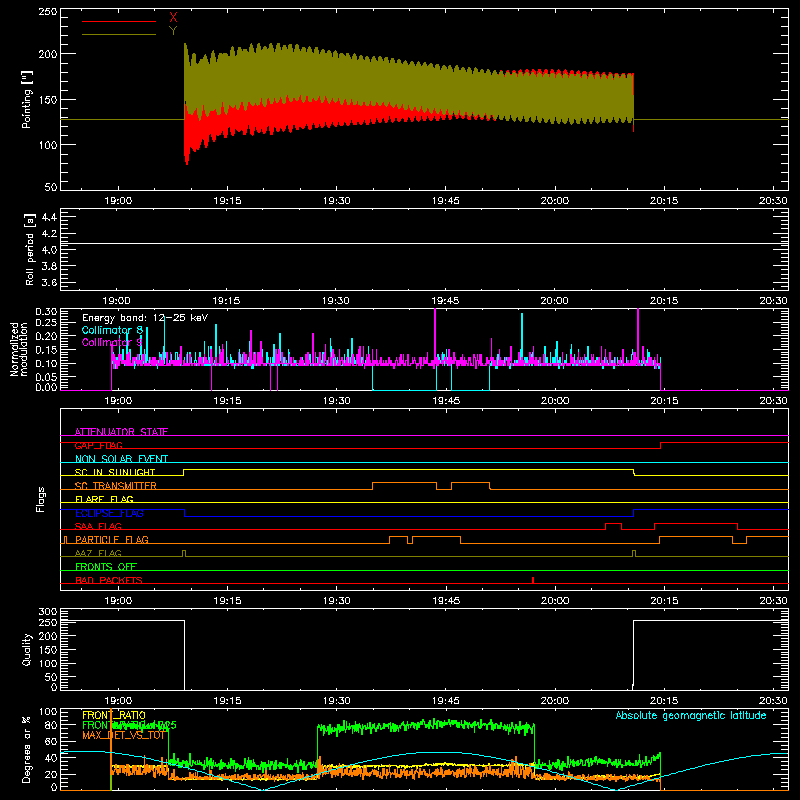Click the orange MAX_DET_VS_TOT legend label

click(124, 735)
